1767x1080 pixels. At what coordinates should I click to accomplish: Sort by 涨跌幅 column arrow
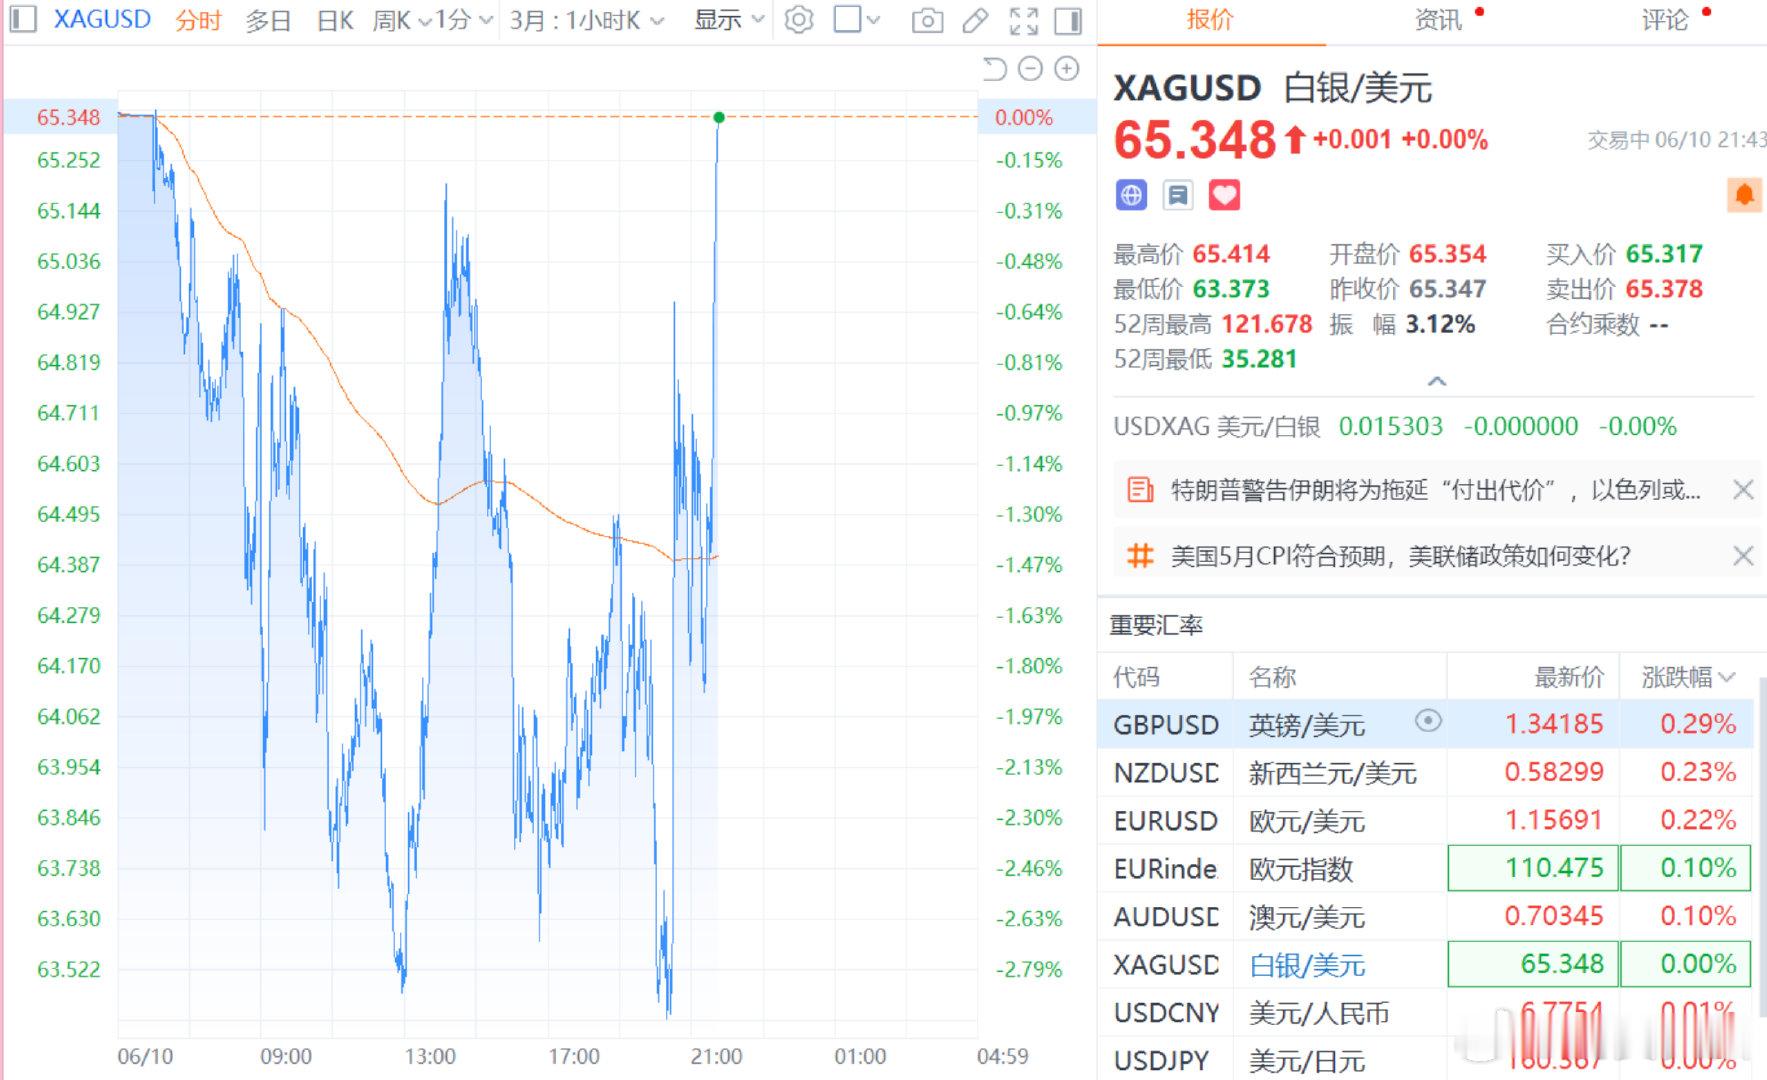tap(1725, 677)
